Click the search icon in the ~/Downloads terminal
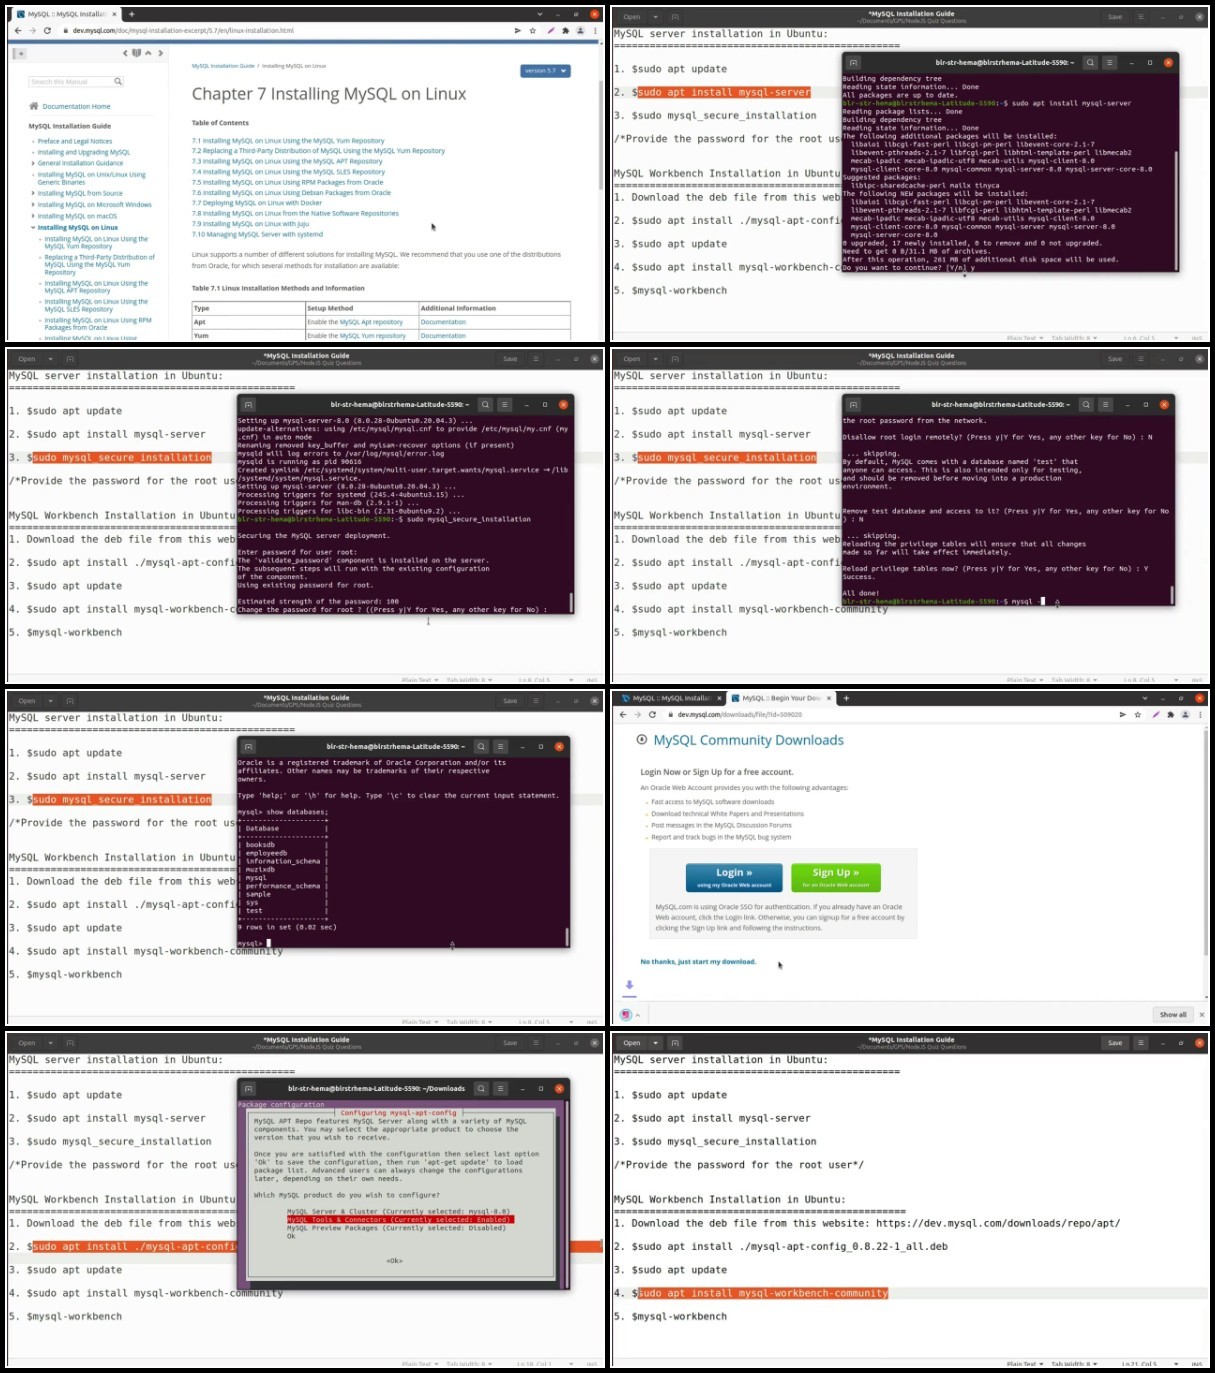1215x1373 pixels. [481, 1088]
